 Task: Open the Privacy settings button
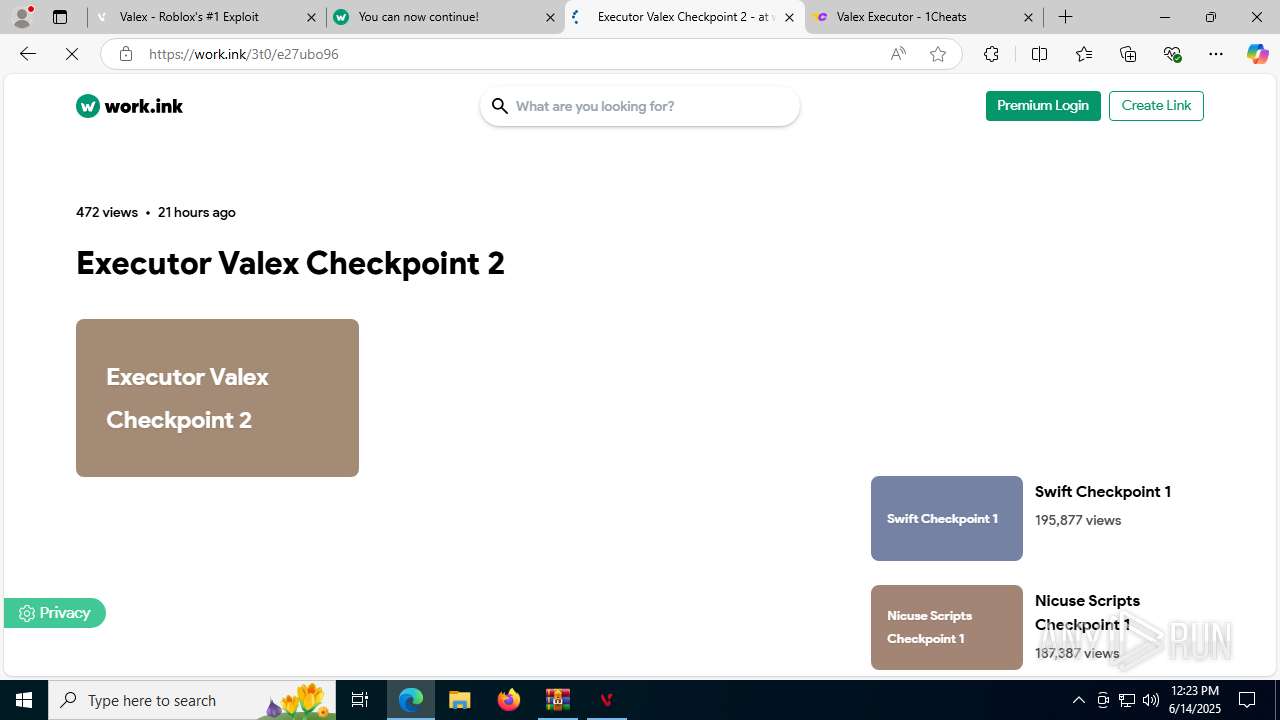point(55,613)
